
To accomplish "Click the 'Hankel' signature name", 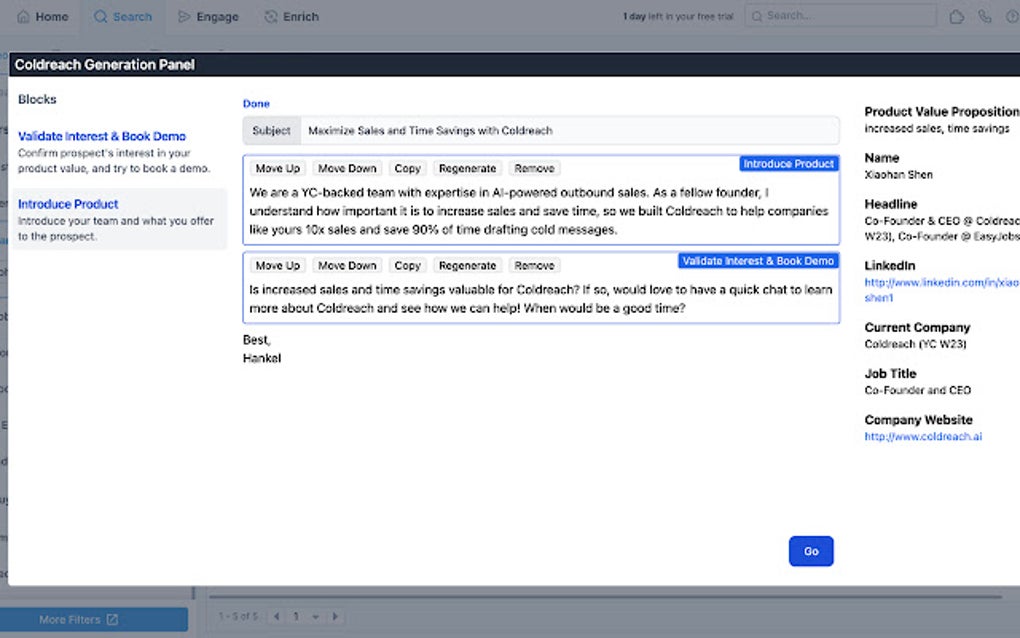I will [x=262, y=358].
